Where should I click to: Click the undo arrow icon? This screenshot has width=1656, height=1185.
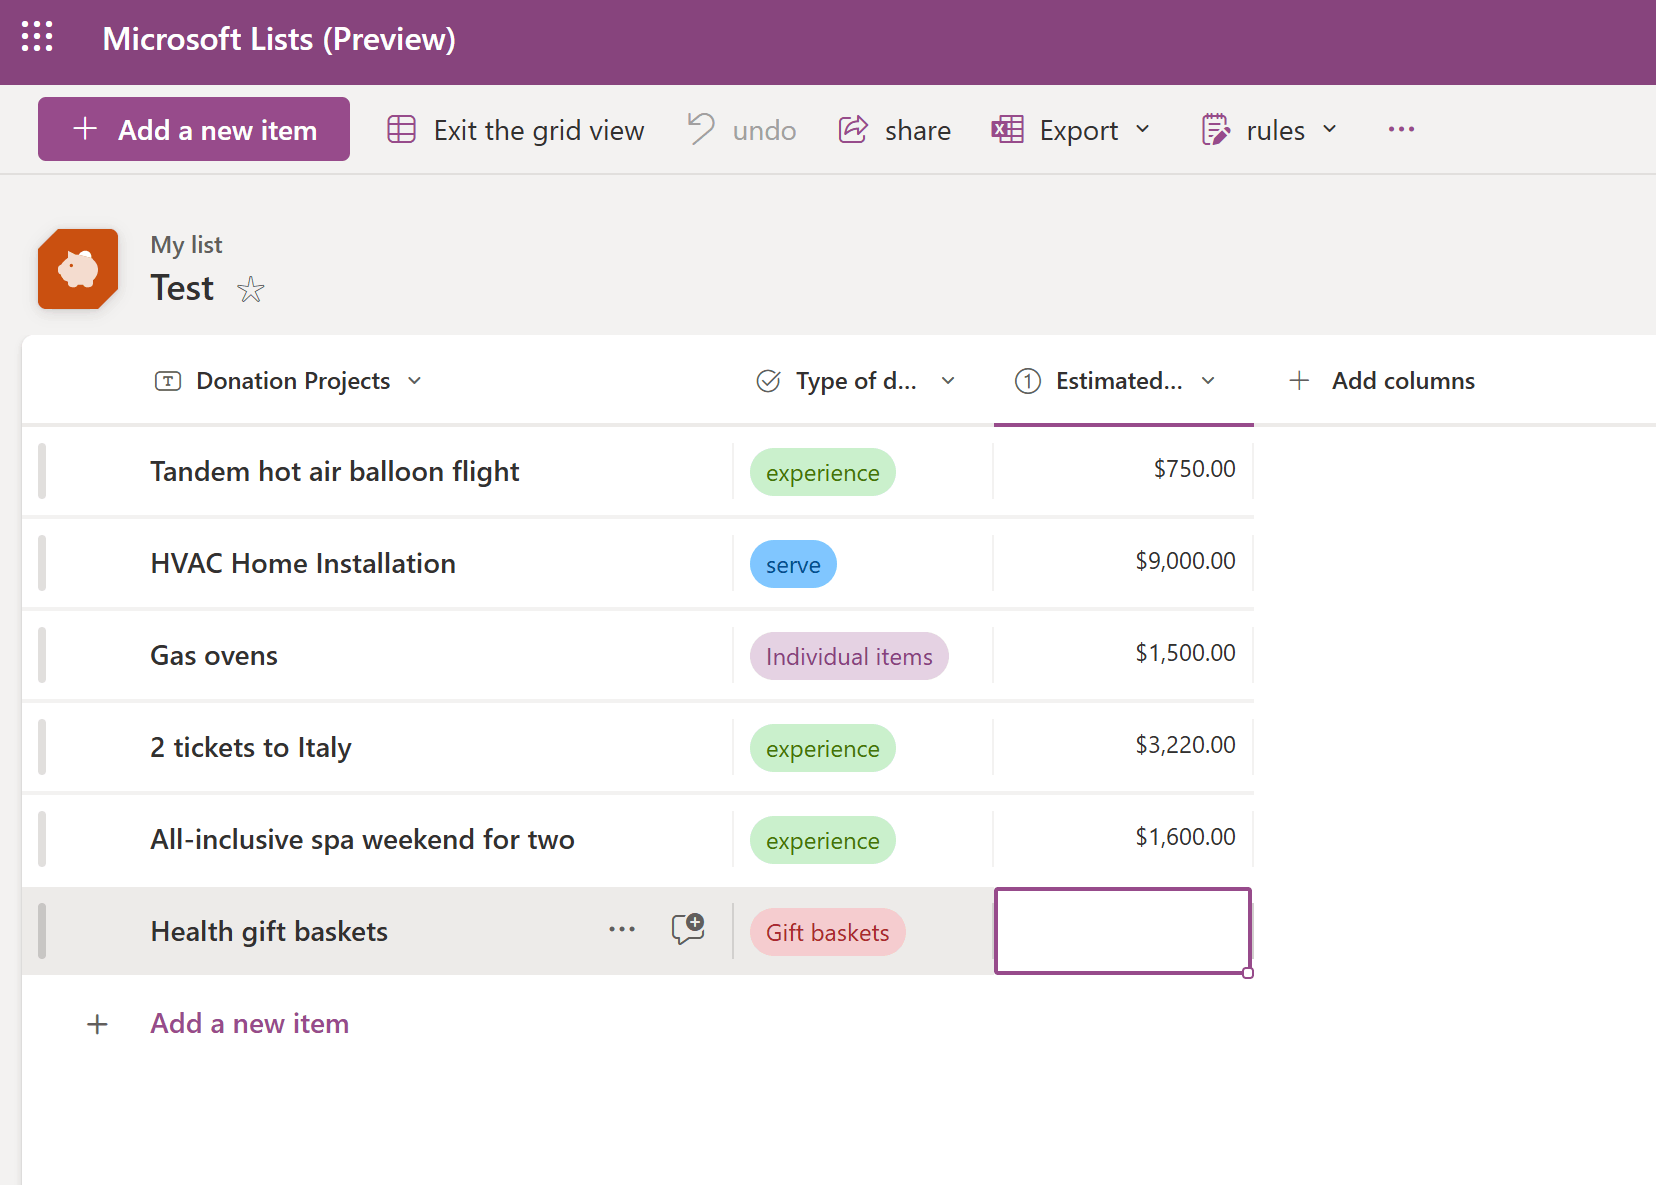click(x=701, y=129)
